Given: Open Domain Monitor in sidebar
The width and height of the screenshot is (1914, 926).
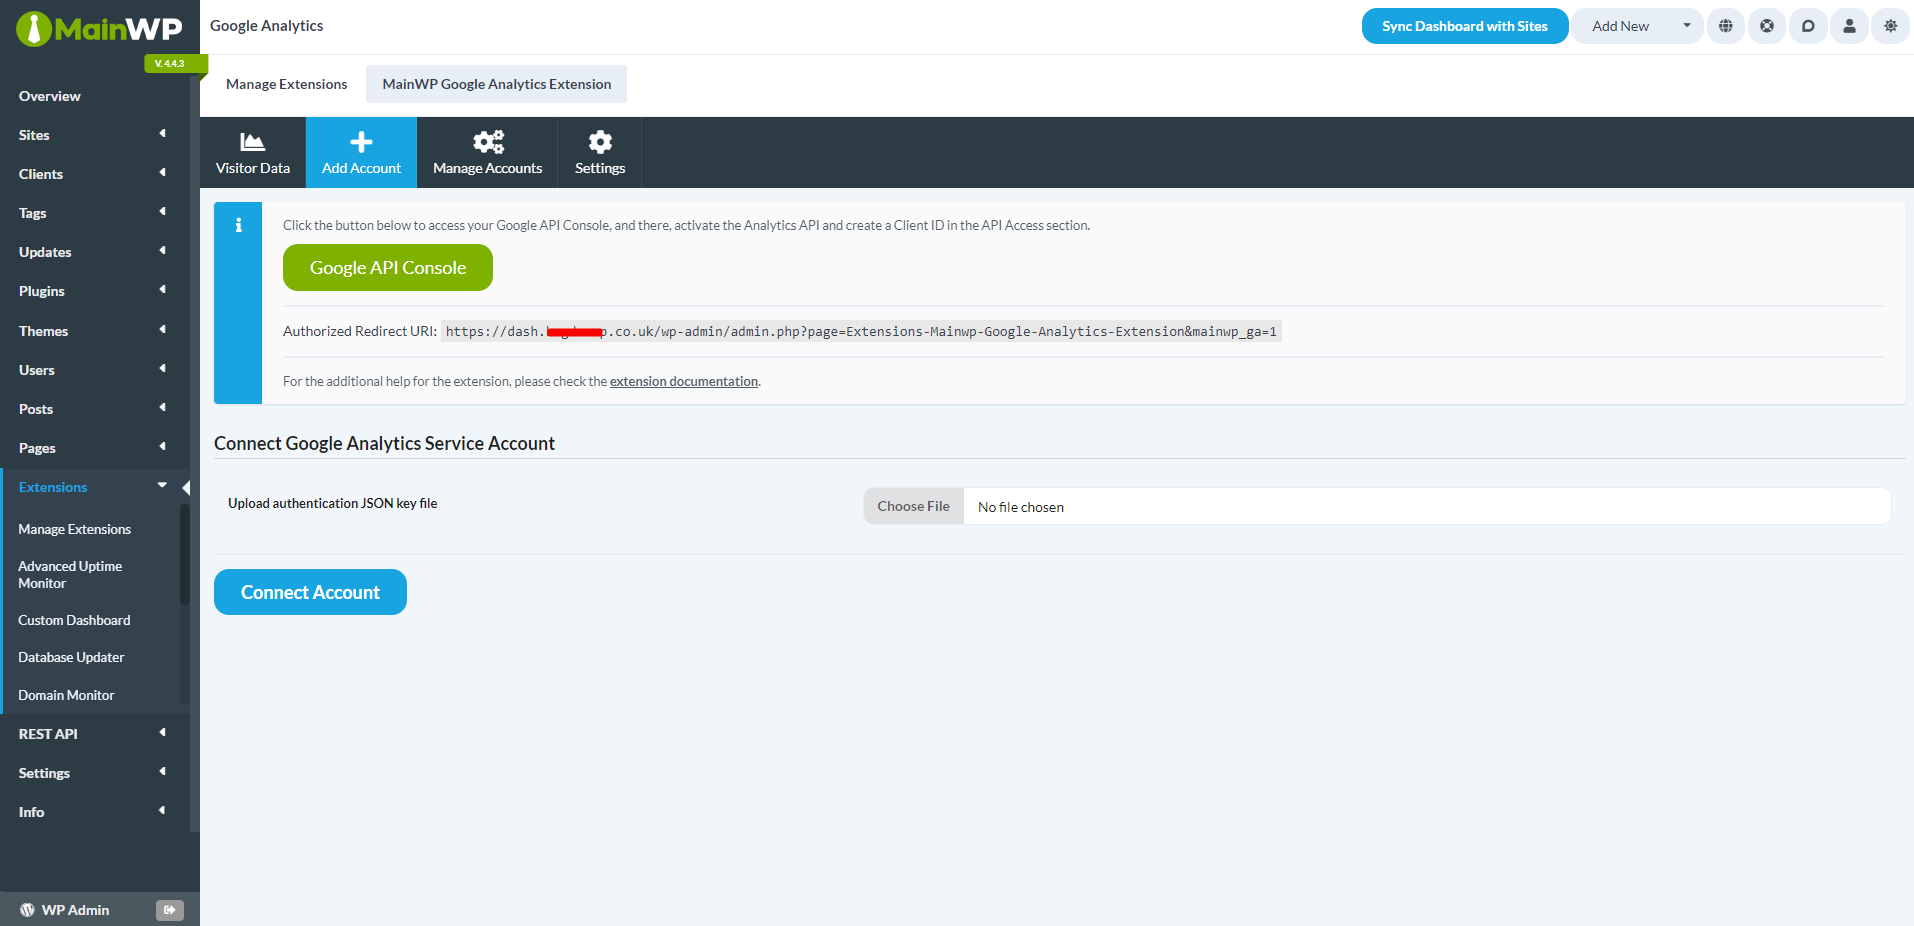Looking at the screenshot, I should tap(66, 695).
